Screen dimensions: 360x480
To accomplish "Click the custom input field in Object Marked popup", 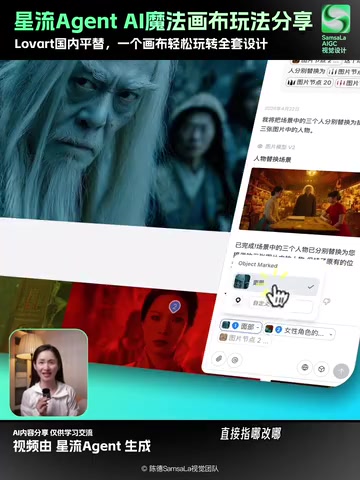I will coord(281,305).
